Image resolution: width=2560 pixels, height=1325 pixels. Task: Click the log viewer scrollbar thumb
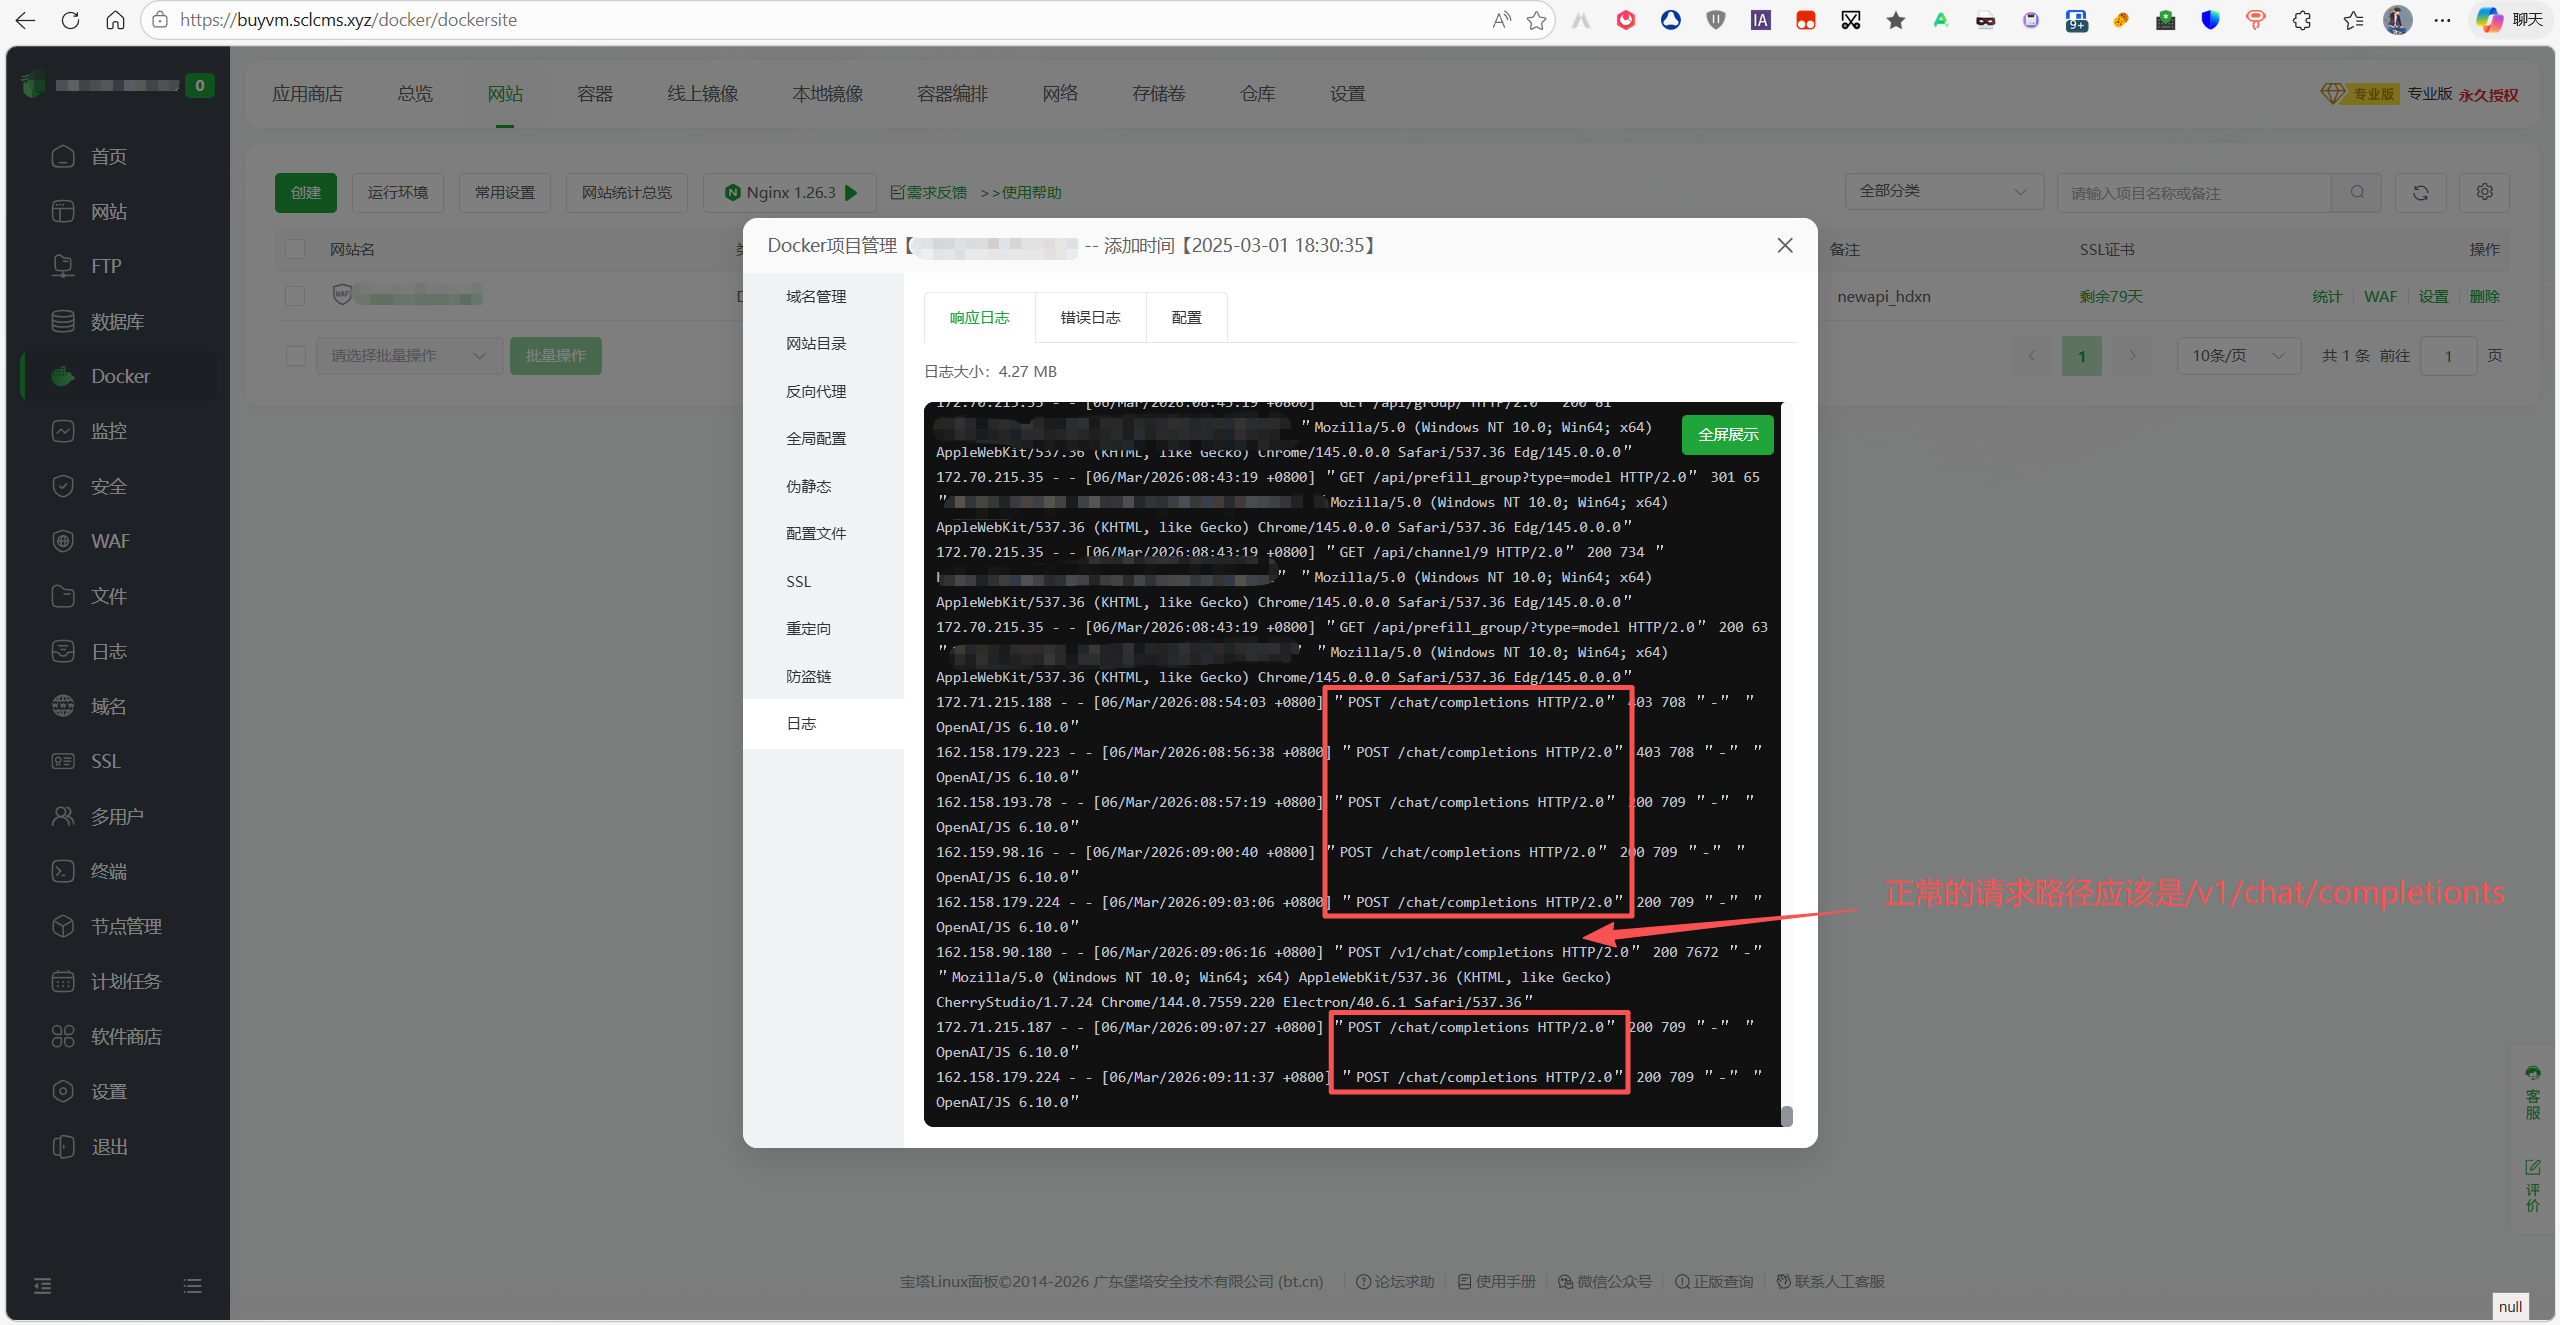tap(1787, 1115)
